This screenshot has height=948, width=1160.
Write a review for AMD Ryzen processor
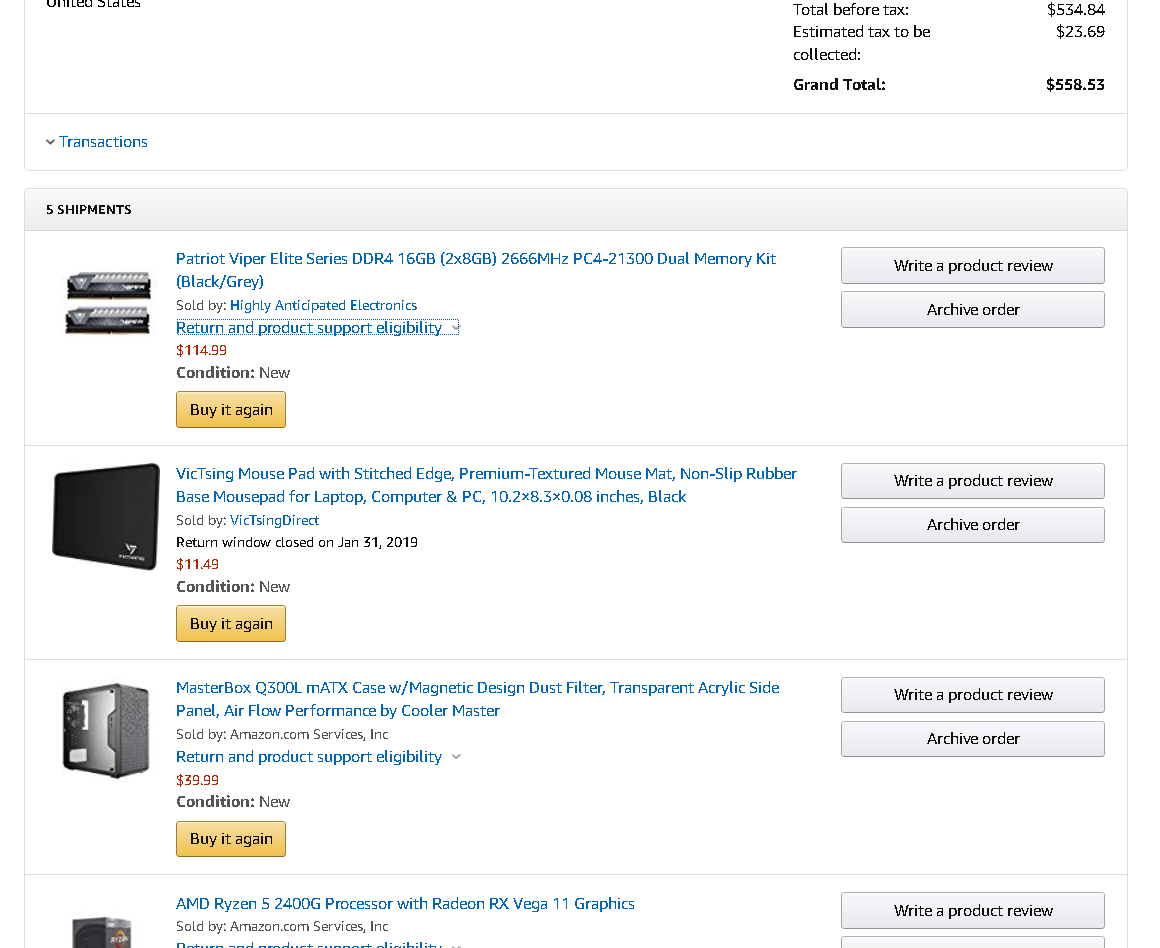[x=973, y=910]
